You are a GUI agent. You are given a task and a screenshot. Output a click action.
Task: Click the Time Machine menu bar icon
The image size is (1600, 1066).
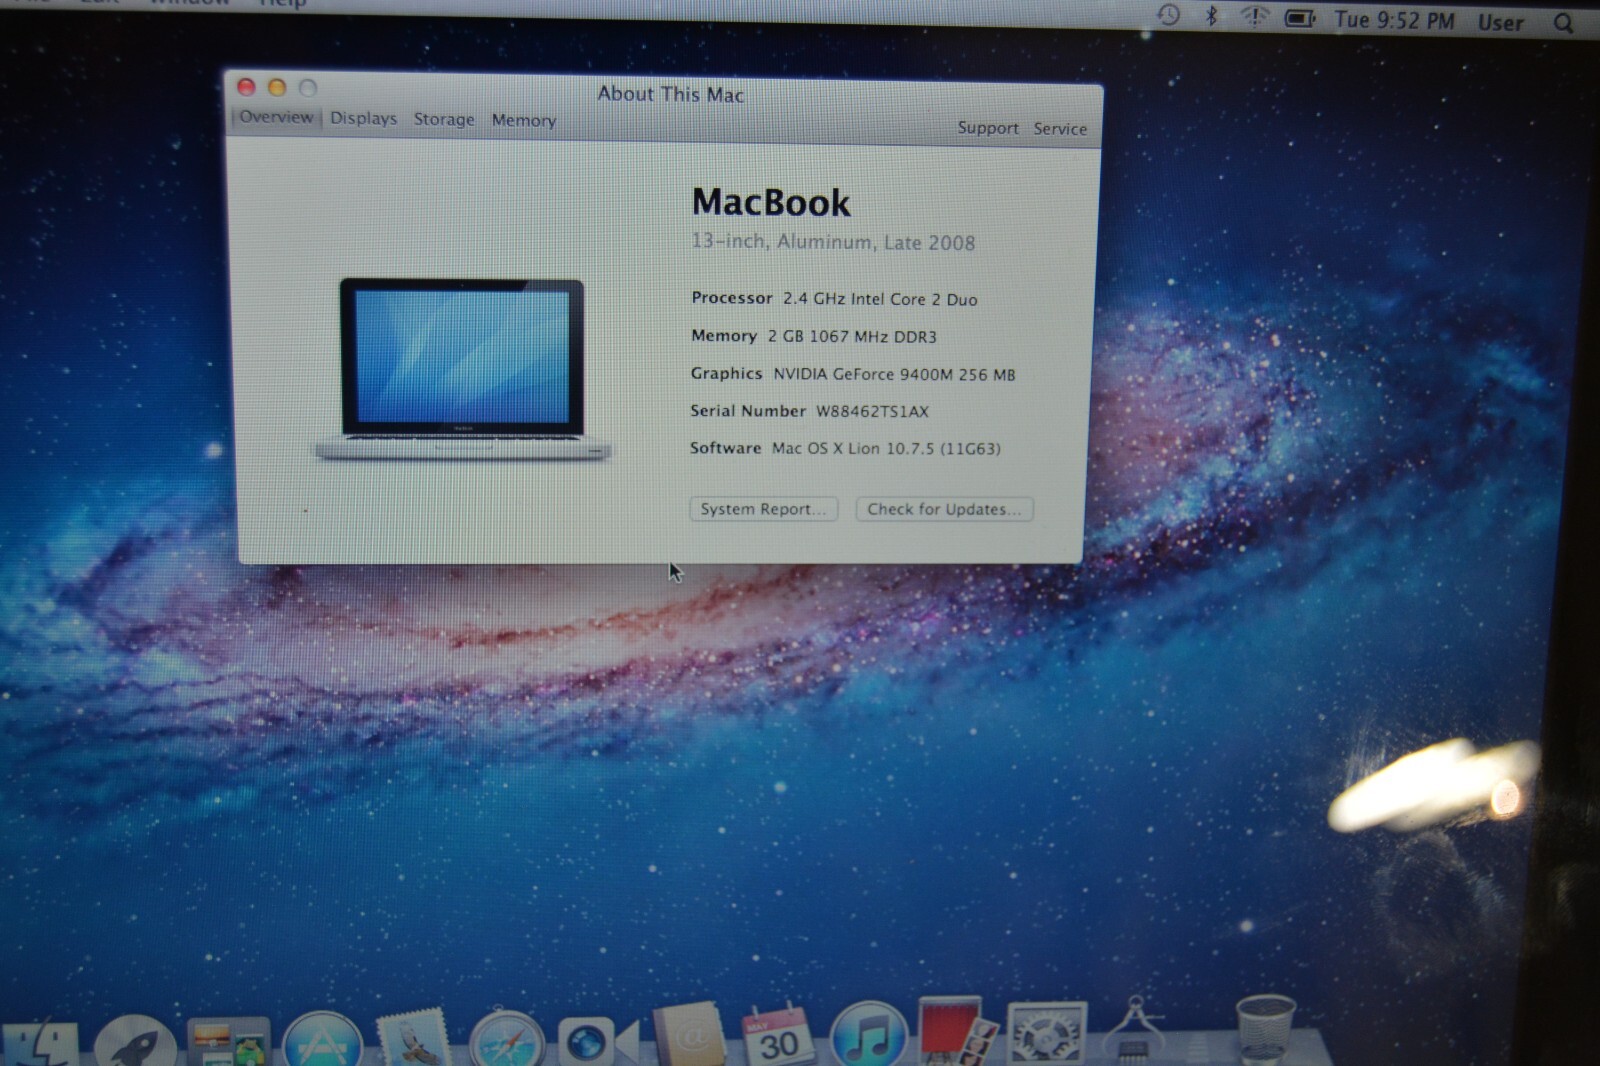pyautogui.click(x=1168, y=15)
